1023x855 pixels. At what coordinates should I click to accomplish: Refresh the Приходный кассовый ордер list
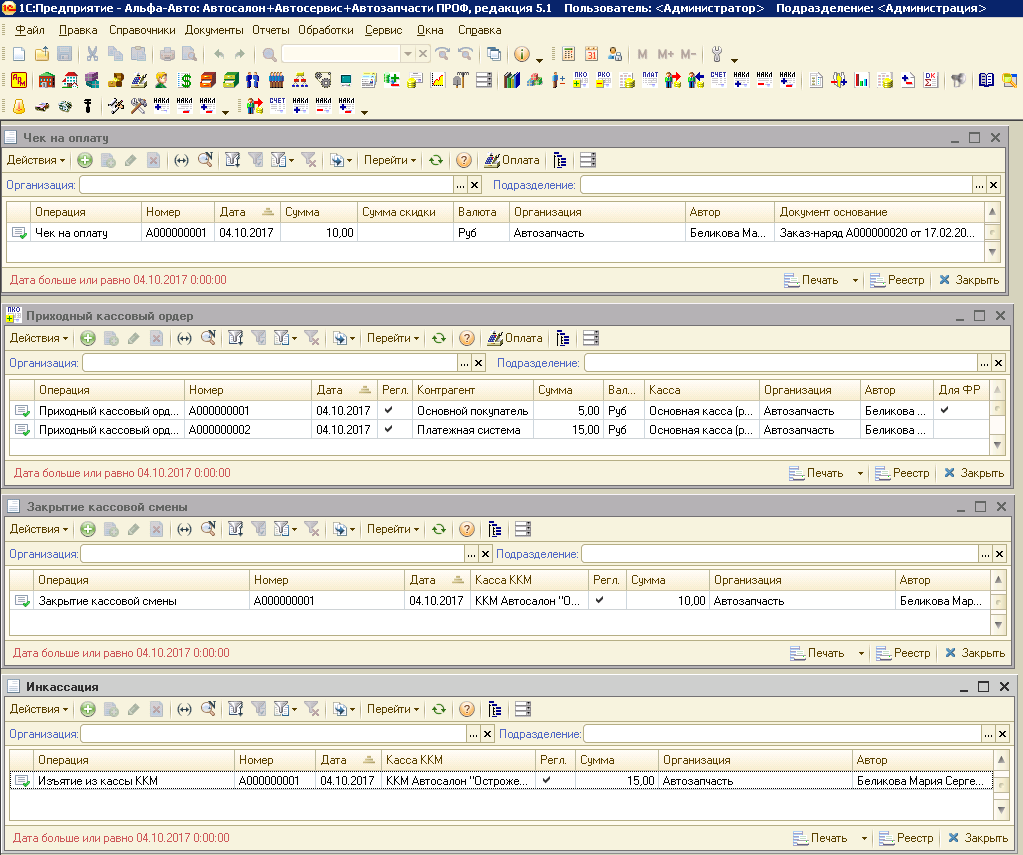[439, 338]
